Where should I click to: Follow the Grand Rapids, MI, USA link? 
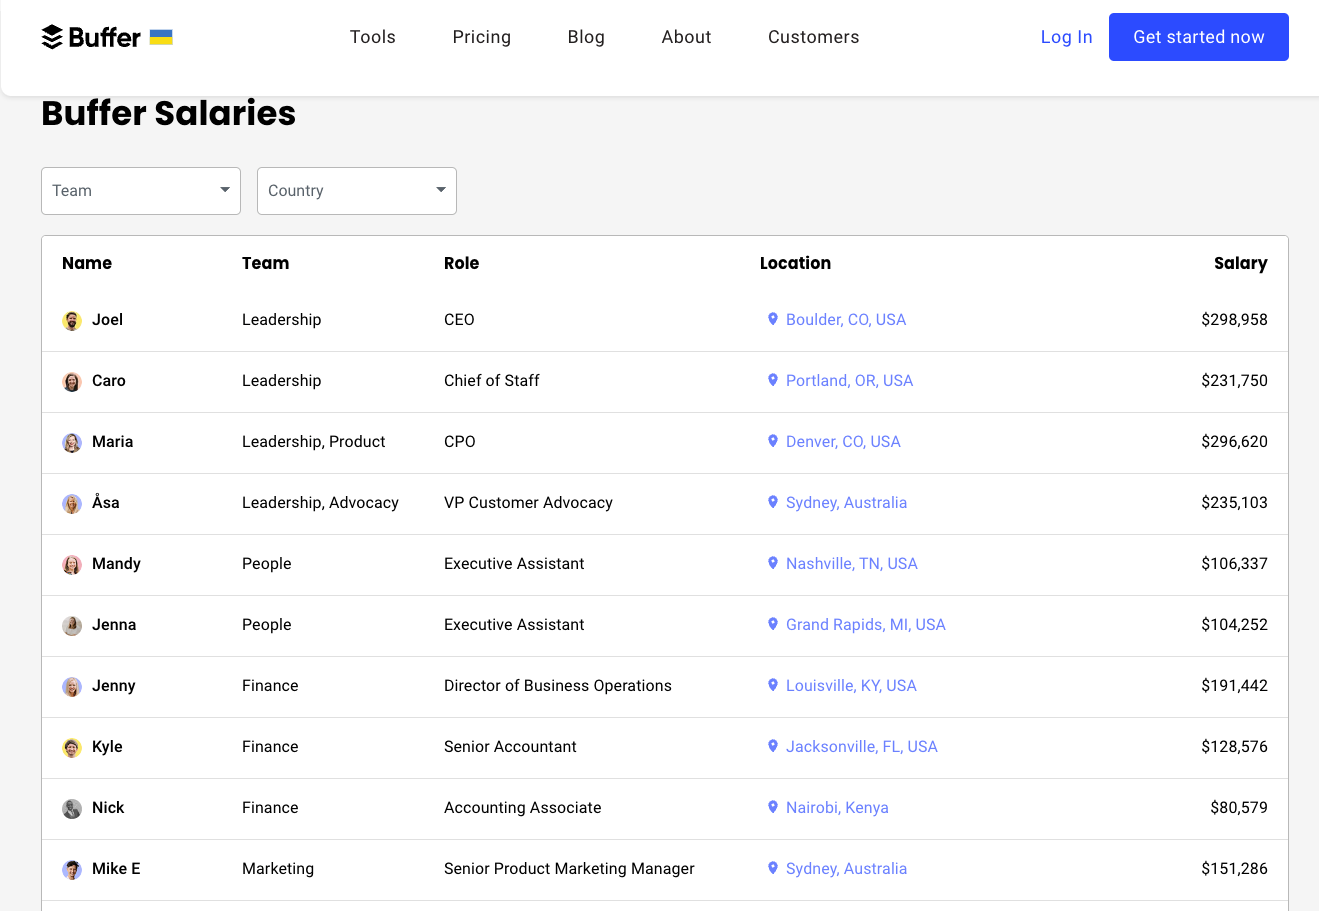pos(865,625)
